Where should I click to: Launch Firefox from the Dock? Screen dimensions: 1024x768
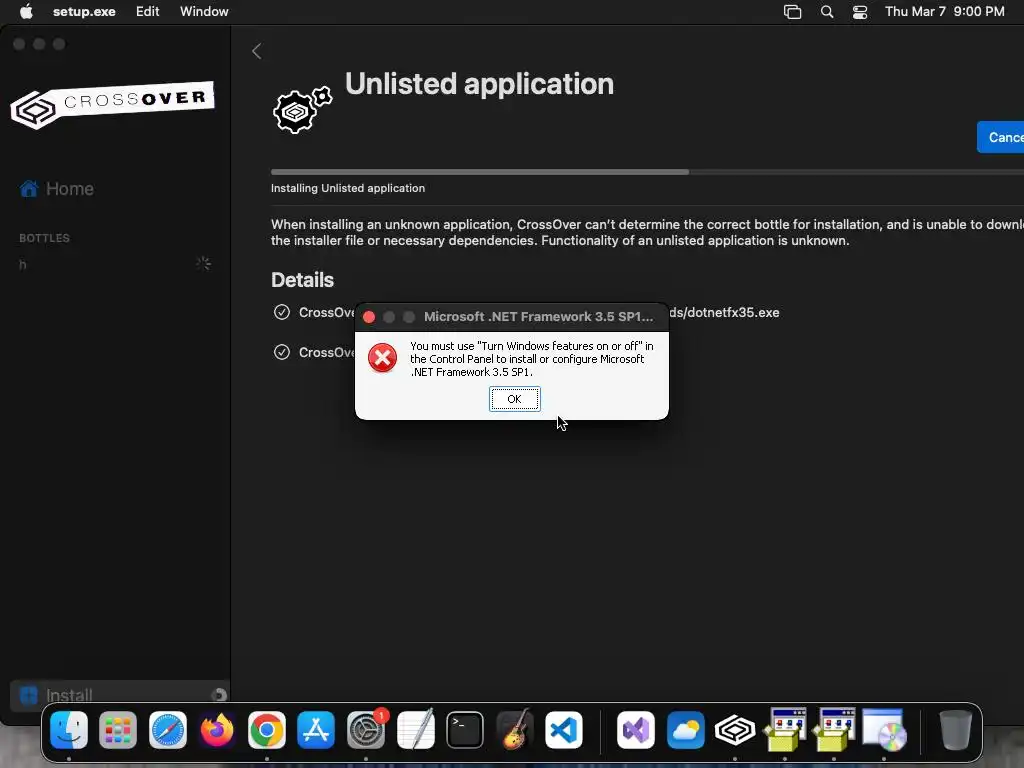pos(217,730)
